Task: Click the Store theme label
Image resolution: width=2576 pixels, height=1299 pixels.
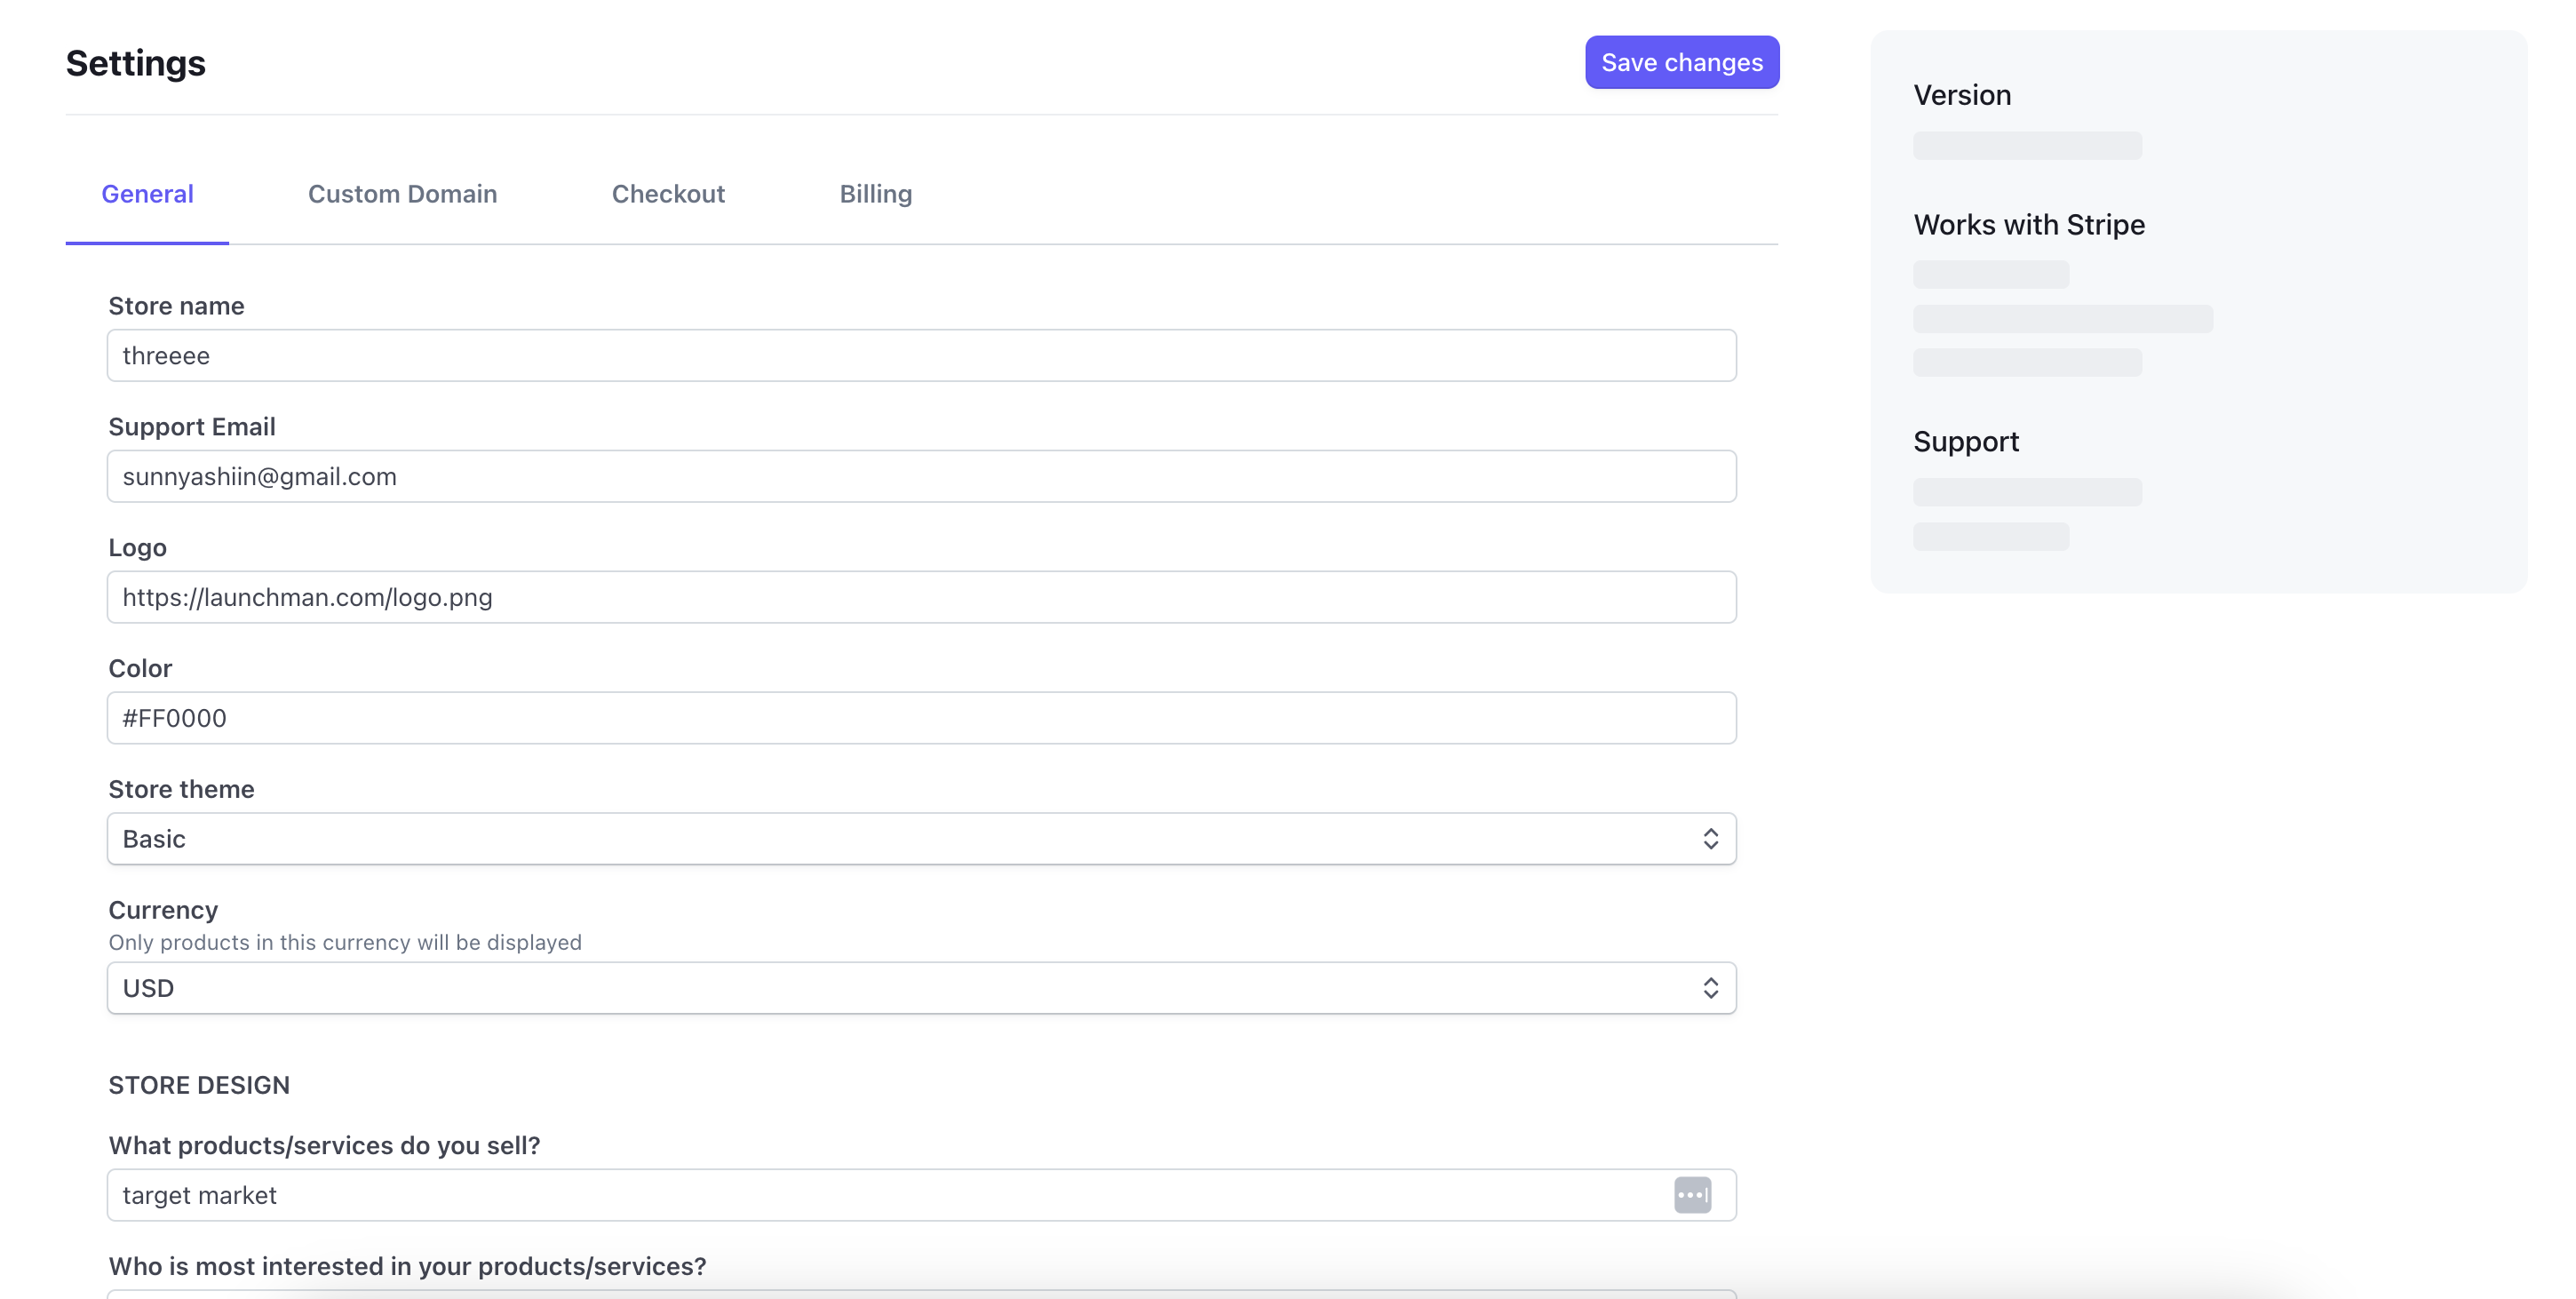Action: [x=181, y=789]
